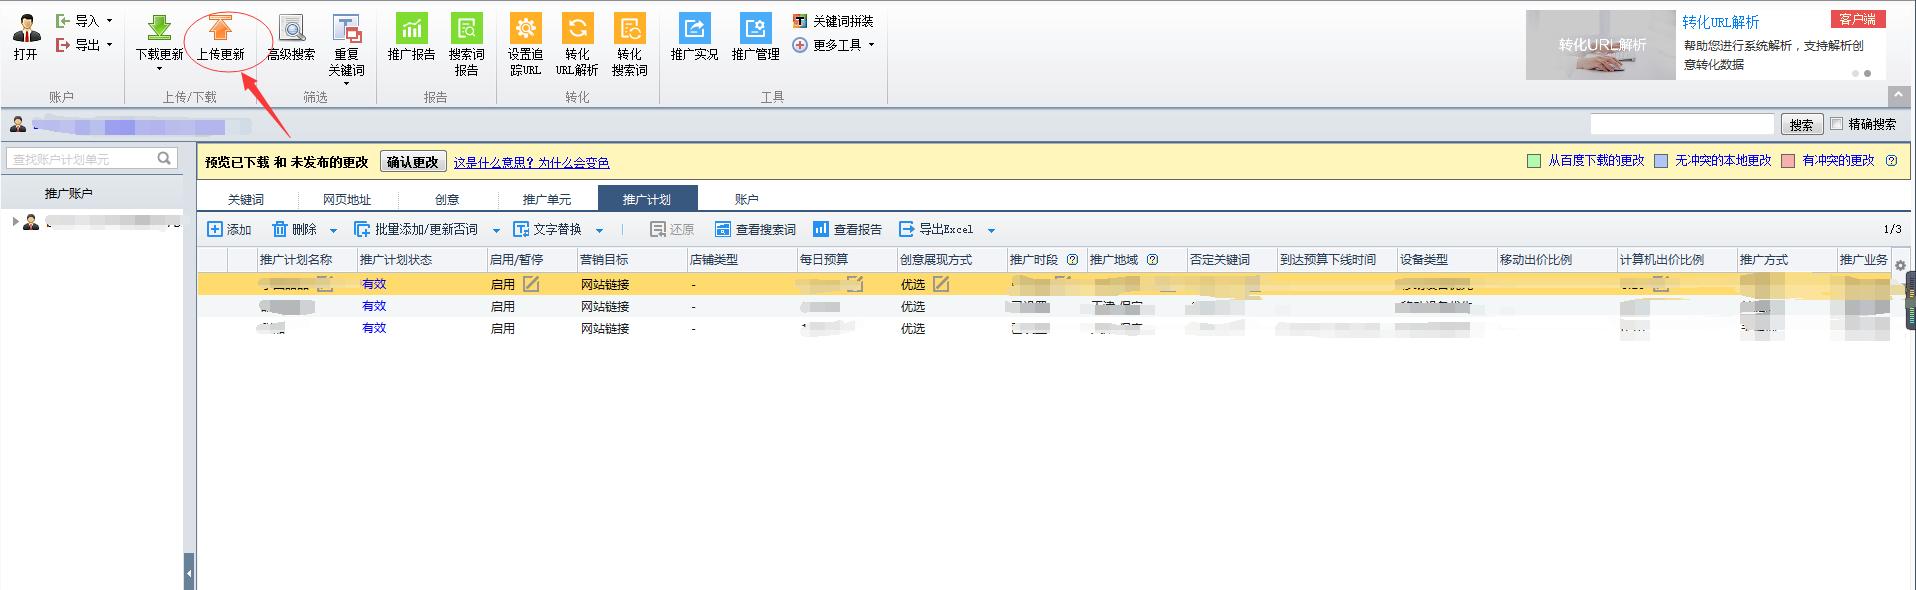Click 设置追踪URL icon
1916x590 pixels.
point(525,28)
